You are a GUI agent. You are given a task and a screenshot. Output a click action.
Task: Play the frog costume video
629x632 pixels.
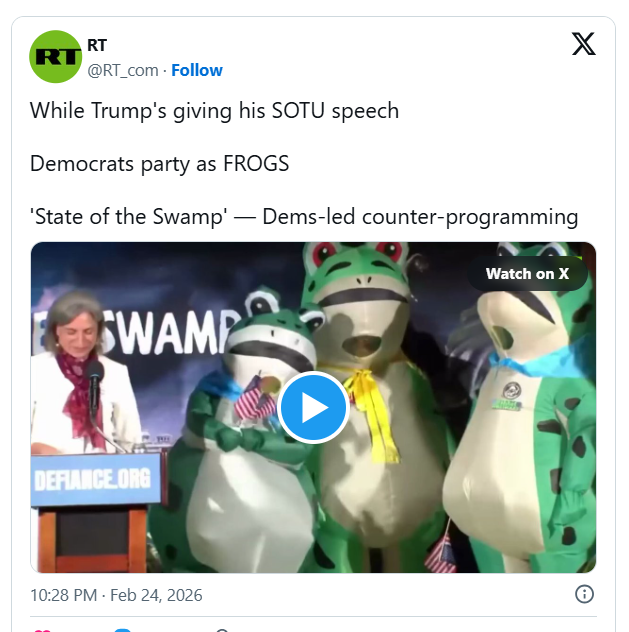[313, 407]
